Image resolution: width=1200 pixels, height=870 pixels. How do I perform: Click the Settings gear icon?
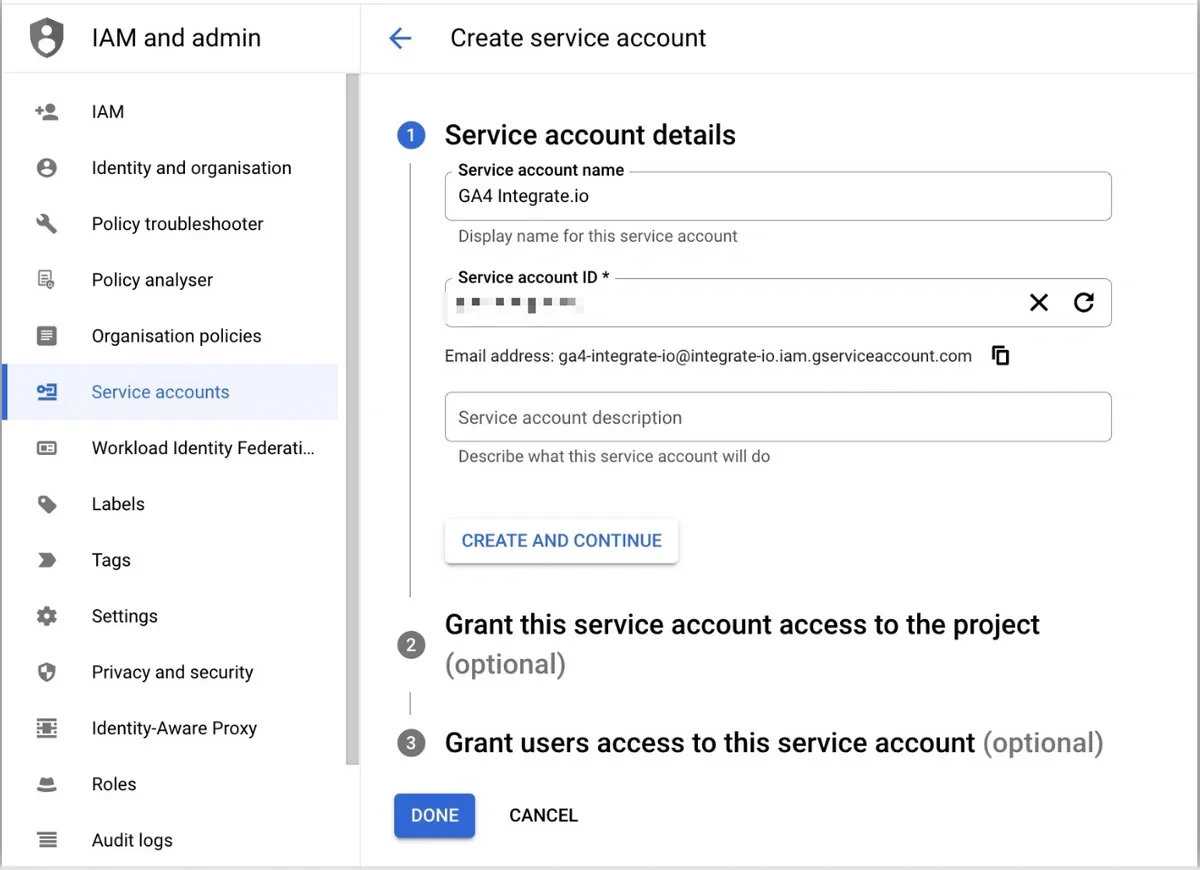pos(46,616)
